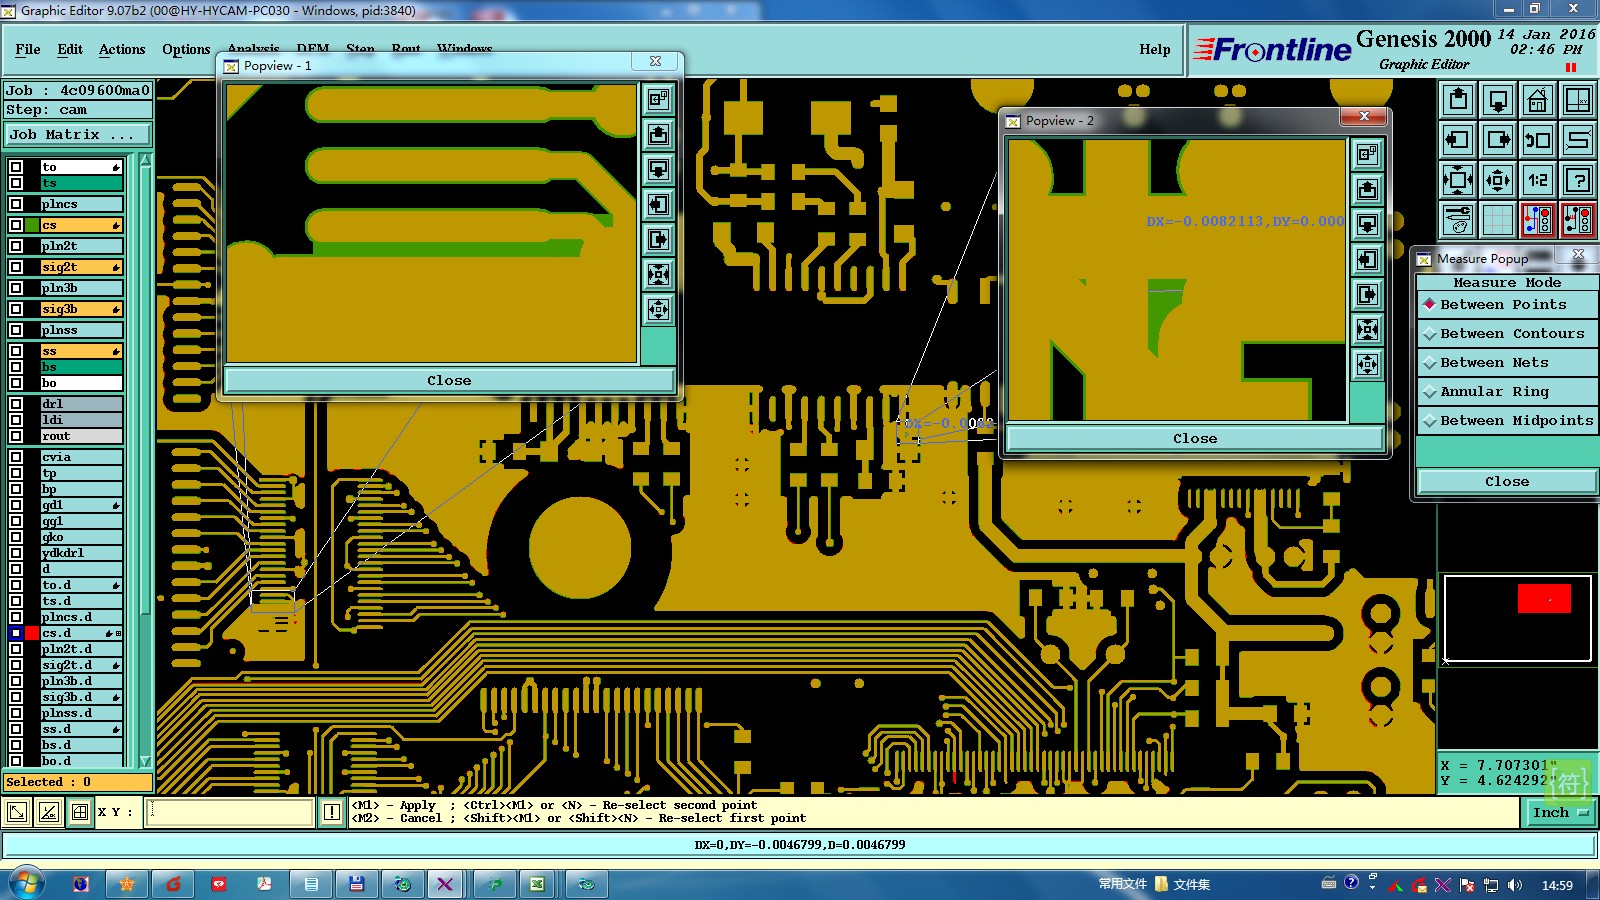The height and width of the screenshot is (900, 1600).
Task: Click the Home view icon
Action: click(x=1538, y=100)
